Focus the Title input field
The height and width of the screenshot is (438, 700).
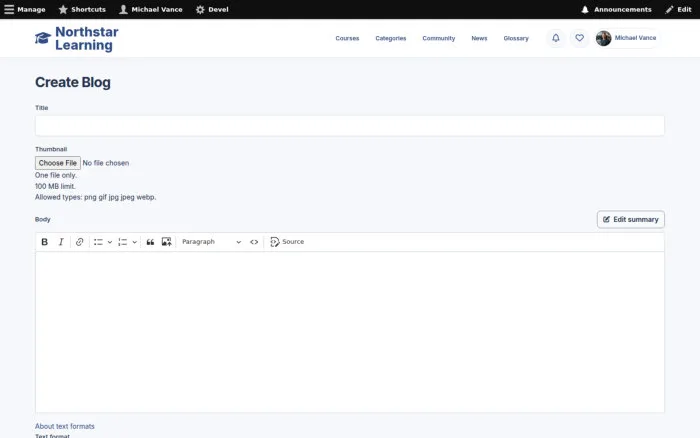coord(350,126)
